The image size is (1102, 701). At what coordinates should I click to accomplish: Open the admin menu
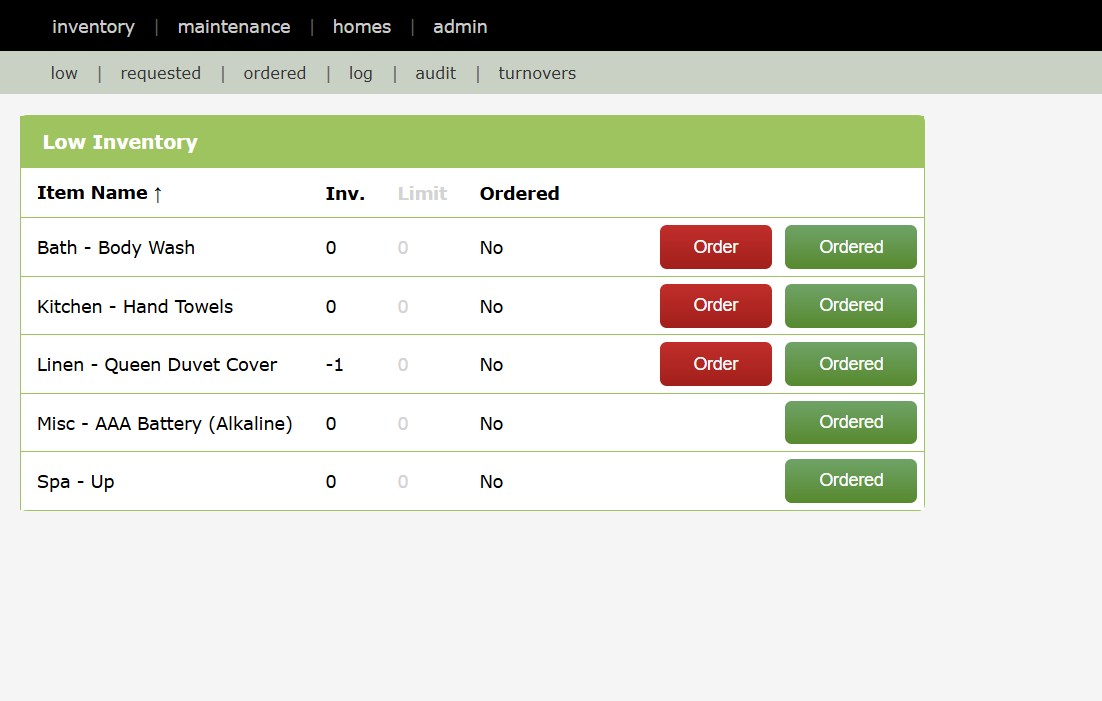tap(460, 27)
